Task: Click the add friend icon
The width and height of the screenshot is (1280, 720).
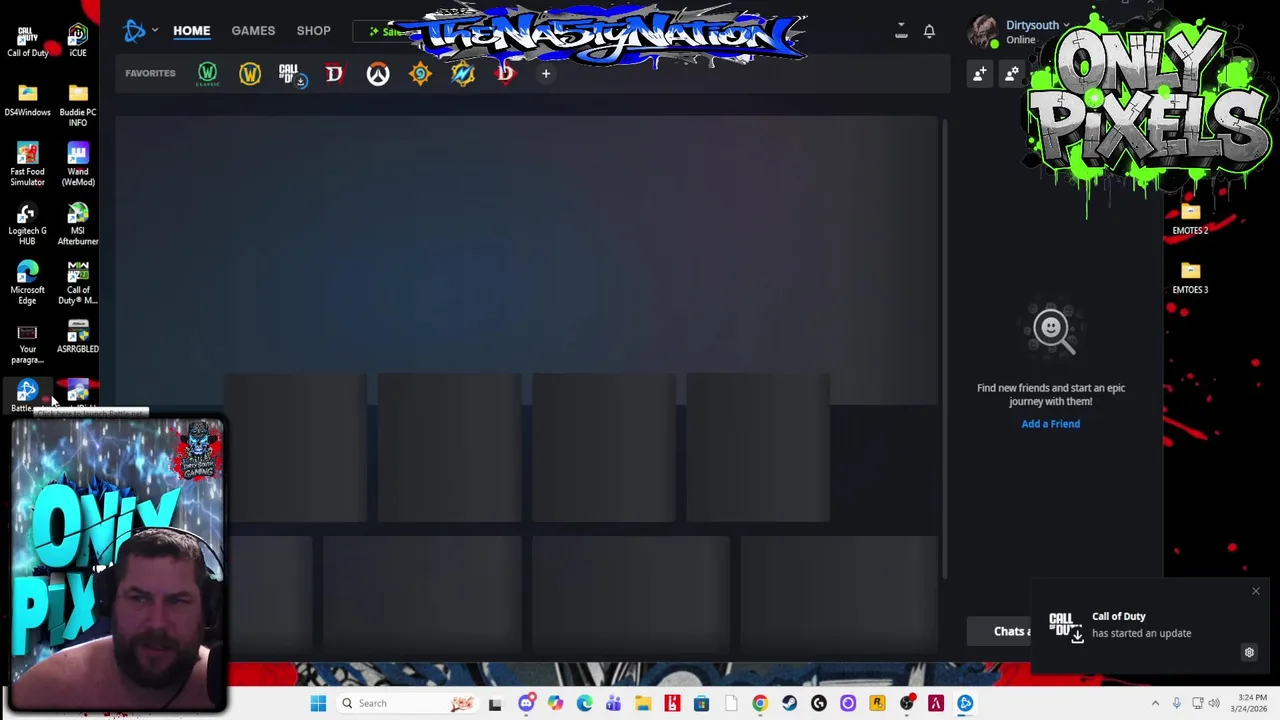Action: 980,73
